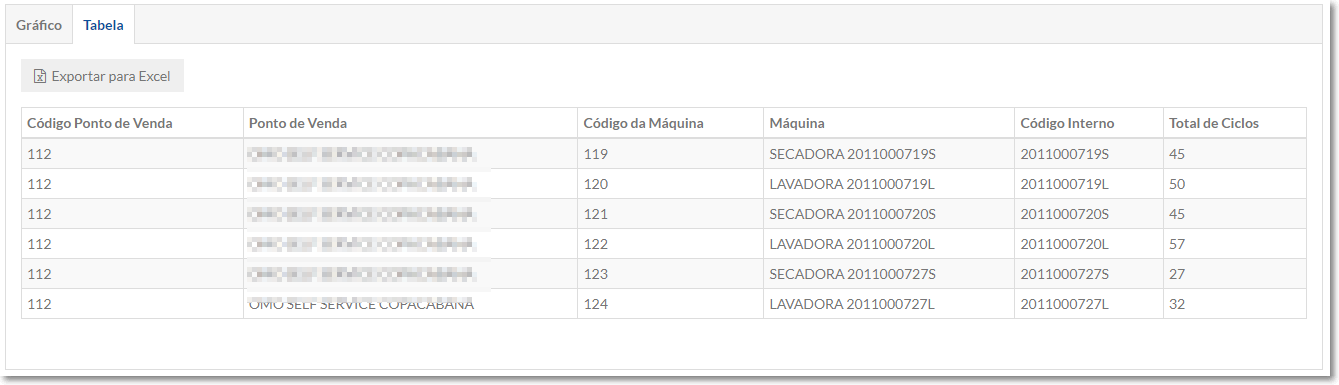Click Exportar para Excel button
Screen dimensions: 1339x385
102,76
